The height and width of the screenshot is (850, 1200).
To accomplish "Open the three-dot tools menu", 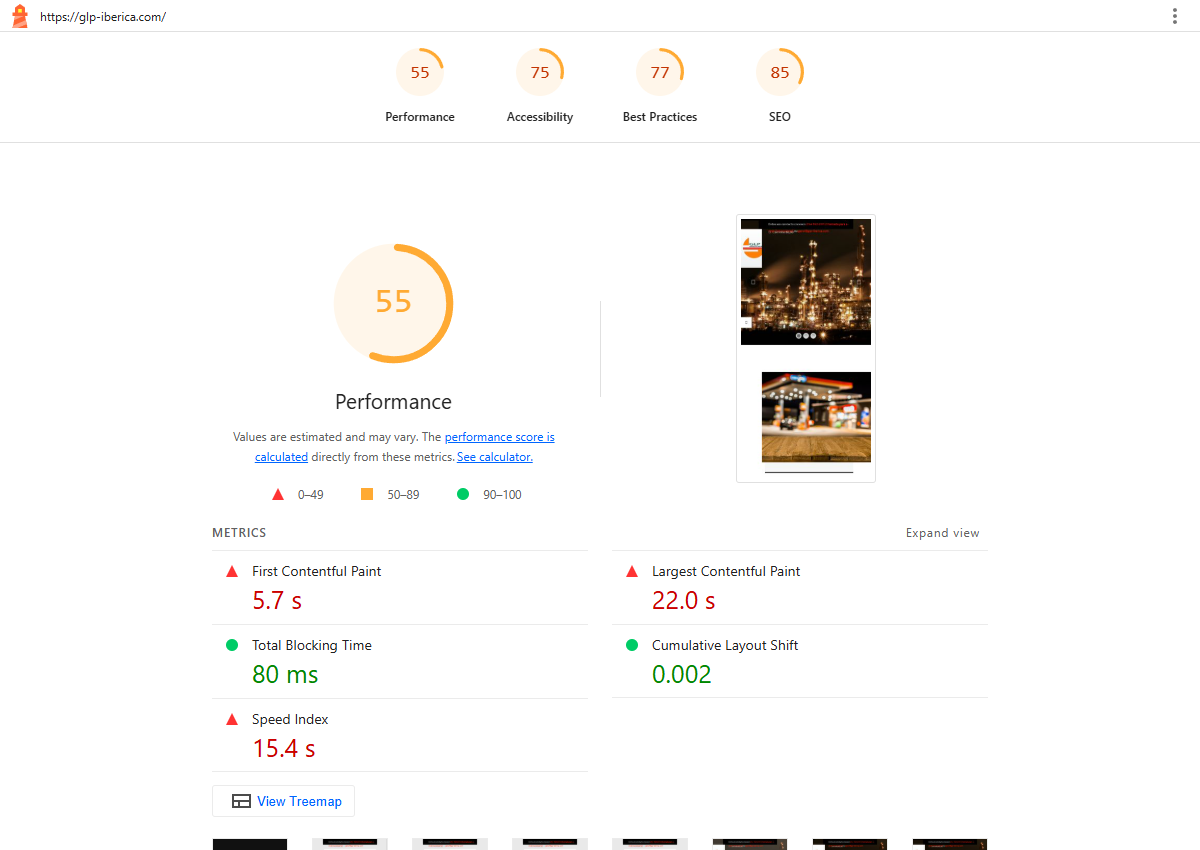I will (1174, 16).
